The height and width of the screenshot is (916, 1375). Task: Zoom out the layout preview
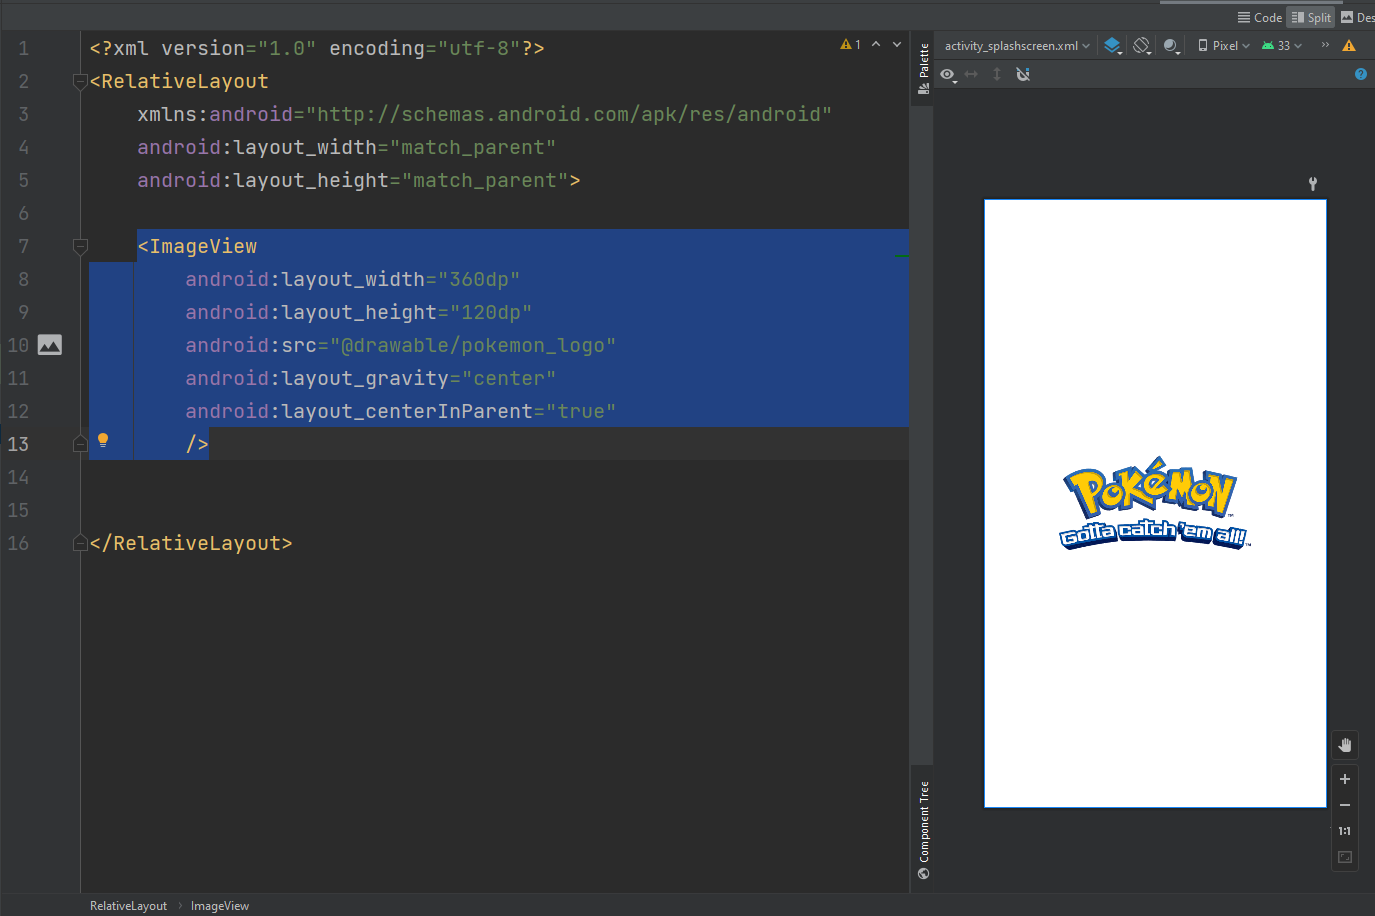coord(1345,805)
